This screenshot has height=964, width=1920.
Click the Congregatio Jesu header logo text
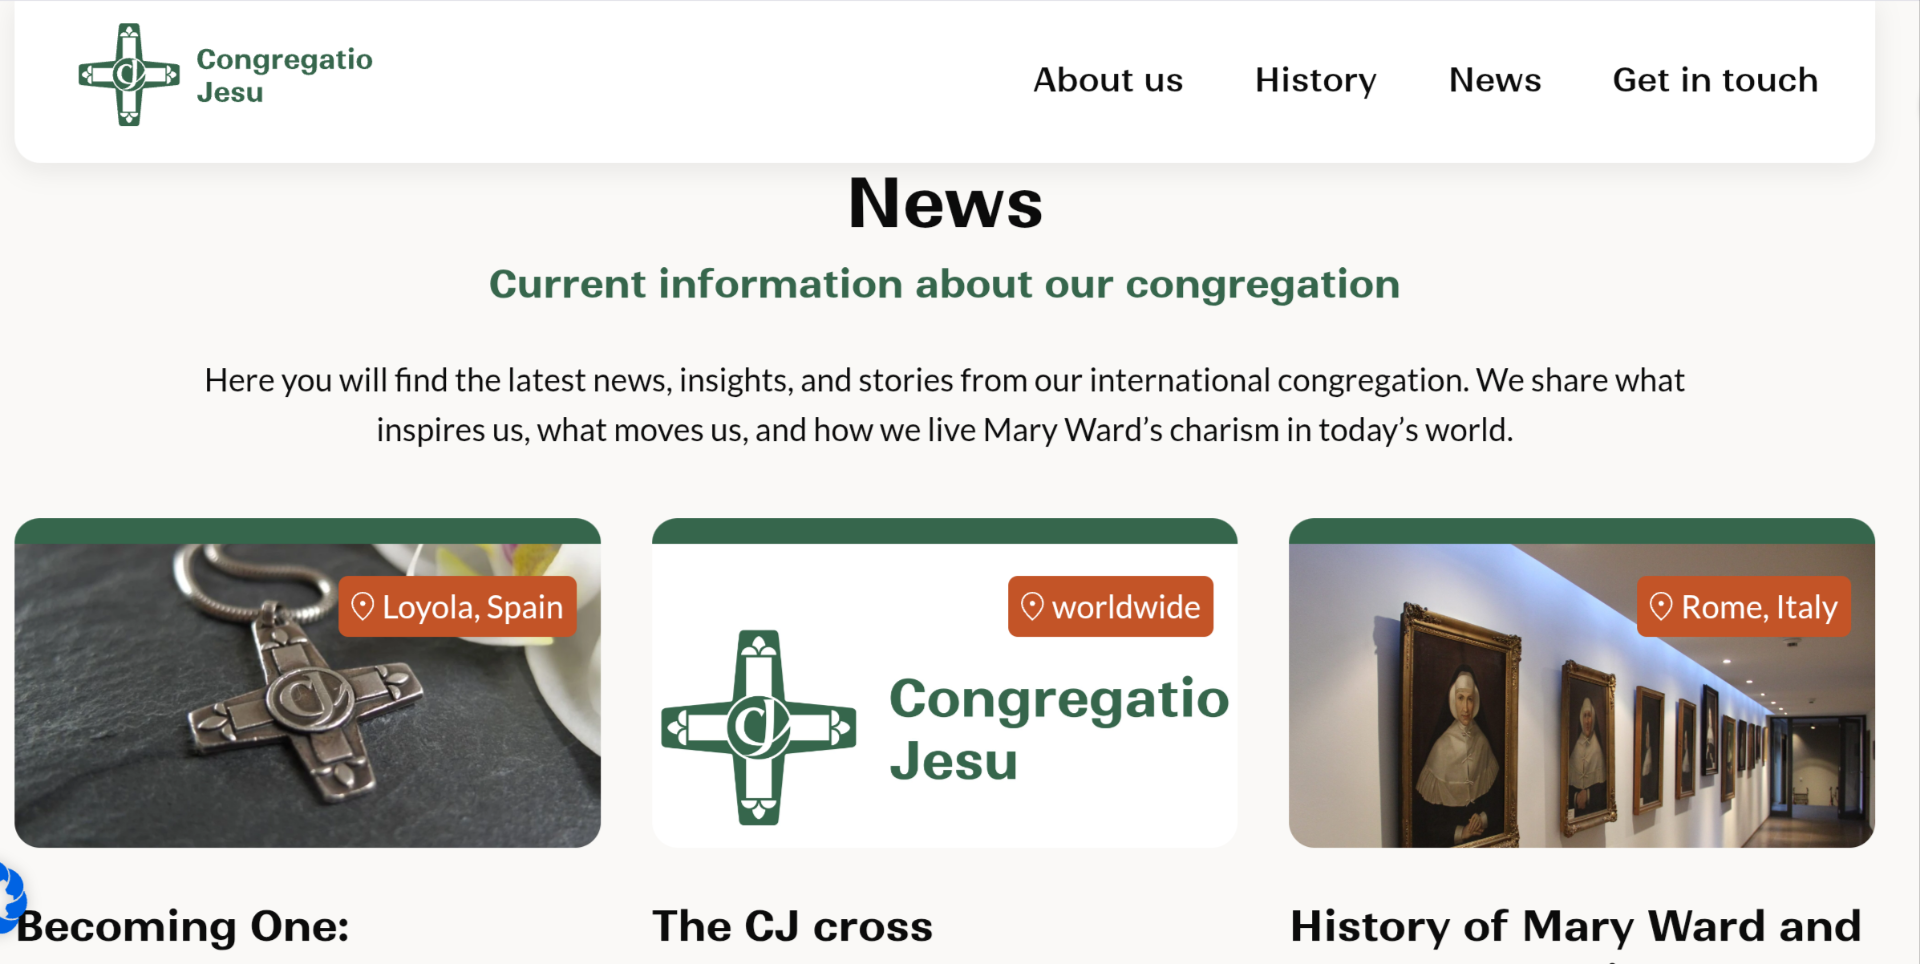[x=284, y=75]
